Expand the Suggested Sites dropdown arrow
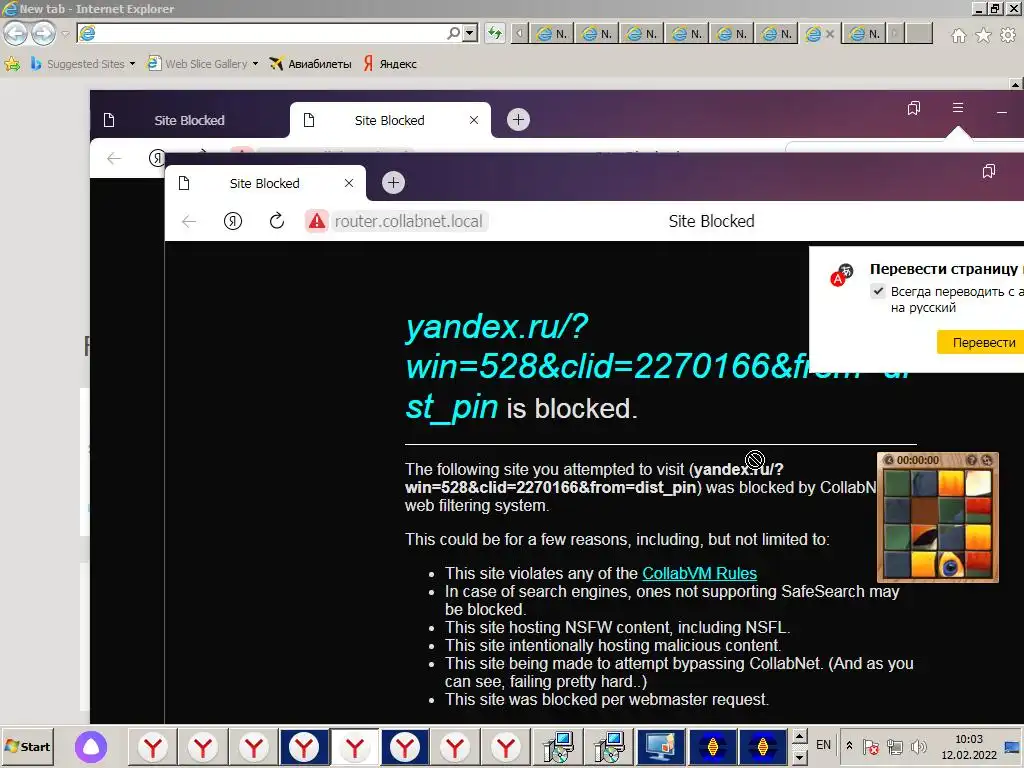The width and height of the screenshot is (1024, 768). (x=132, y=64)
